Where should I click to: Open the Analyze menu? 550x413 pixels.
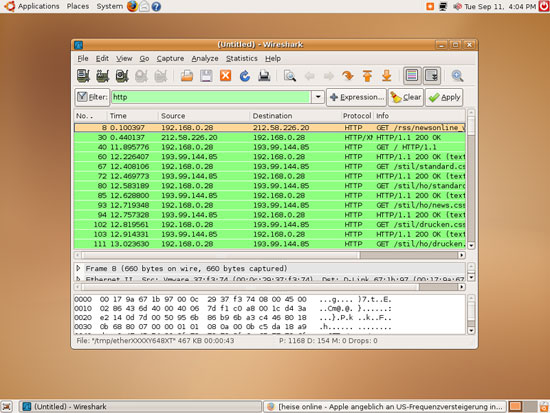pos(205,59)
